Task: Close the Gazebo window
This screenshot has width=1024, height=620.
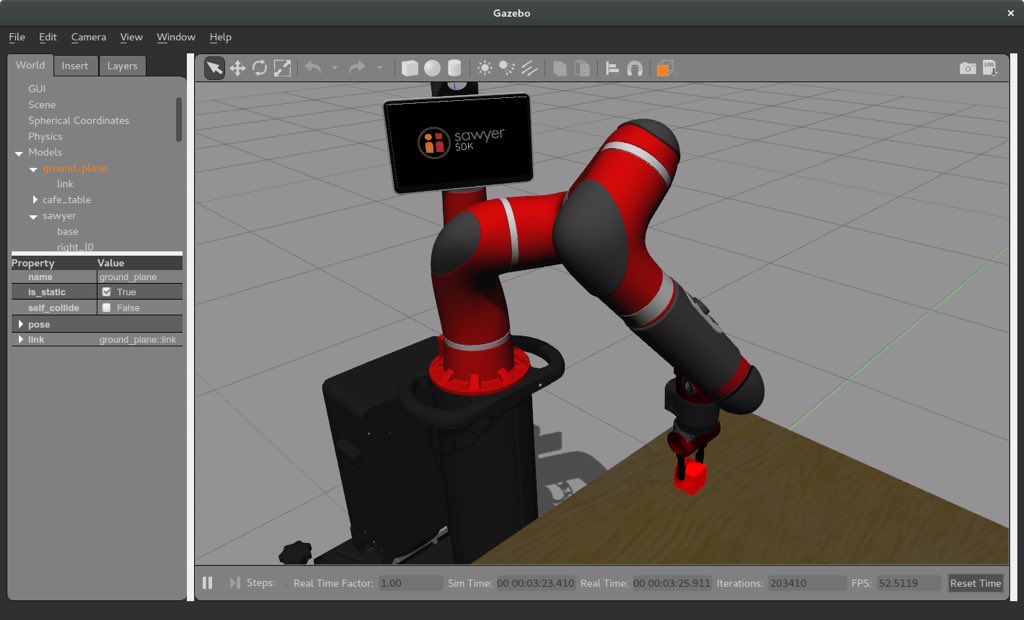Action: tap(1010, 13)
